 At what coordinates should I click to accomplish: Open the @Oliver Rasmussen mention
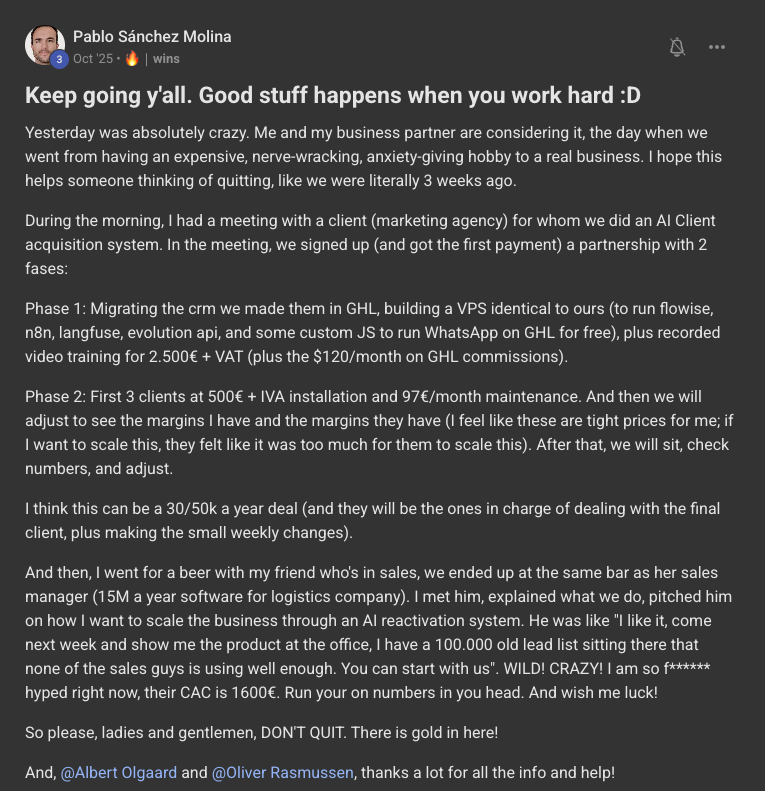(284, 771)
